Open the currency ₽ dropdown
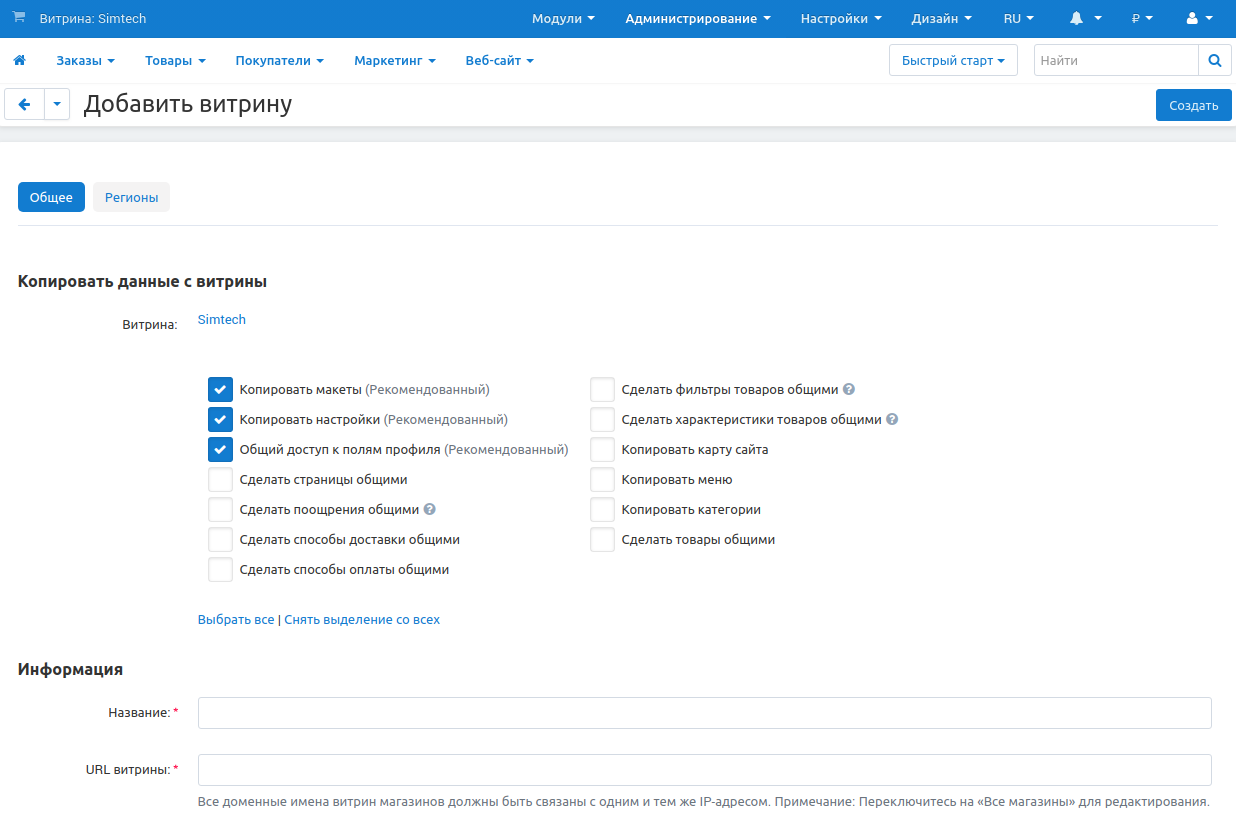 (1142, 18)
